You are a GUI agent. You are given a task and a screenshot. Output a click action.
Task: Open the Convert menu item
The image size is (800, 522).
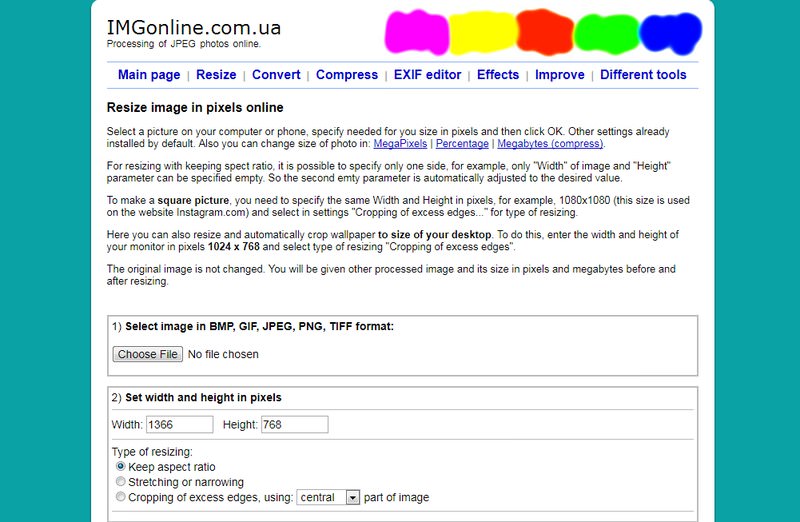tap(276, 74)
